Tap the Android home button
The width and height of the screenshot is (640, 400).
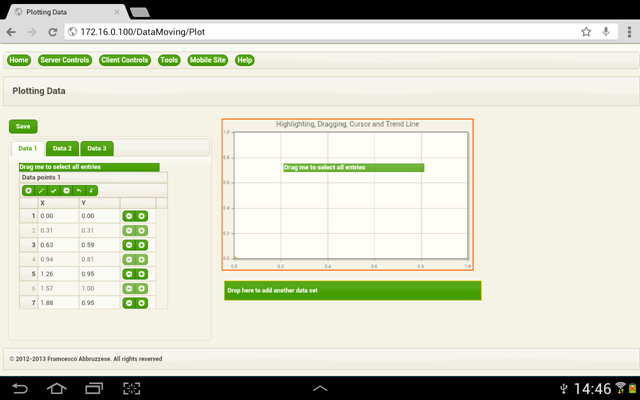(x=57, y=388)
